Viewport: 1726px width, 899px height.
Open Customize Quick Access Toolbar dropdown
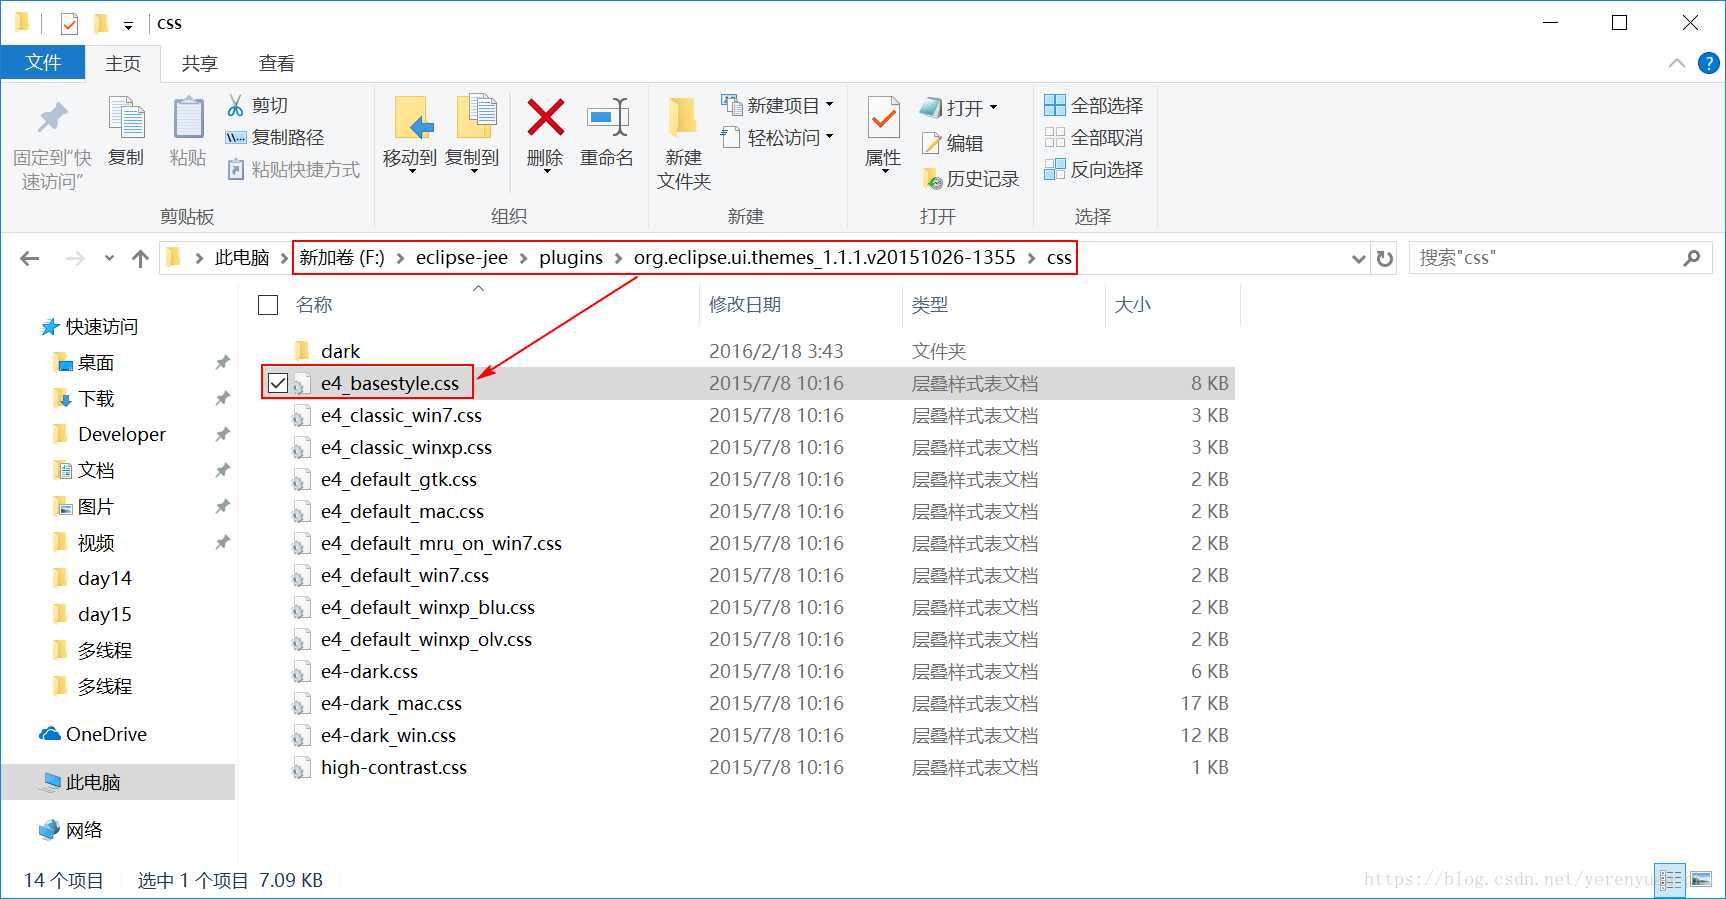128,25
